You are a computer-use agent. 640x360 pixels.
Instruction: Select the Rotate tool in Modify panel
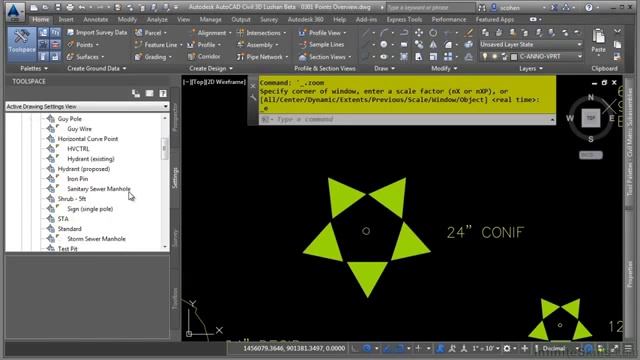[433, 33]
